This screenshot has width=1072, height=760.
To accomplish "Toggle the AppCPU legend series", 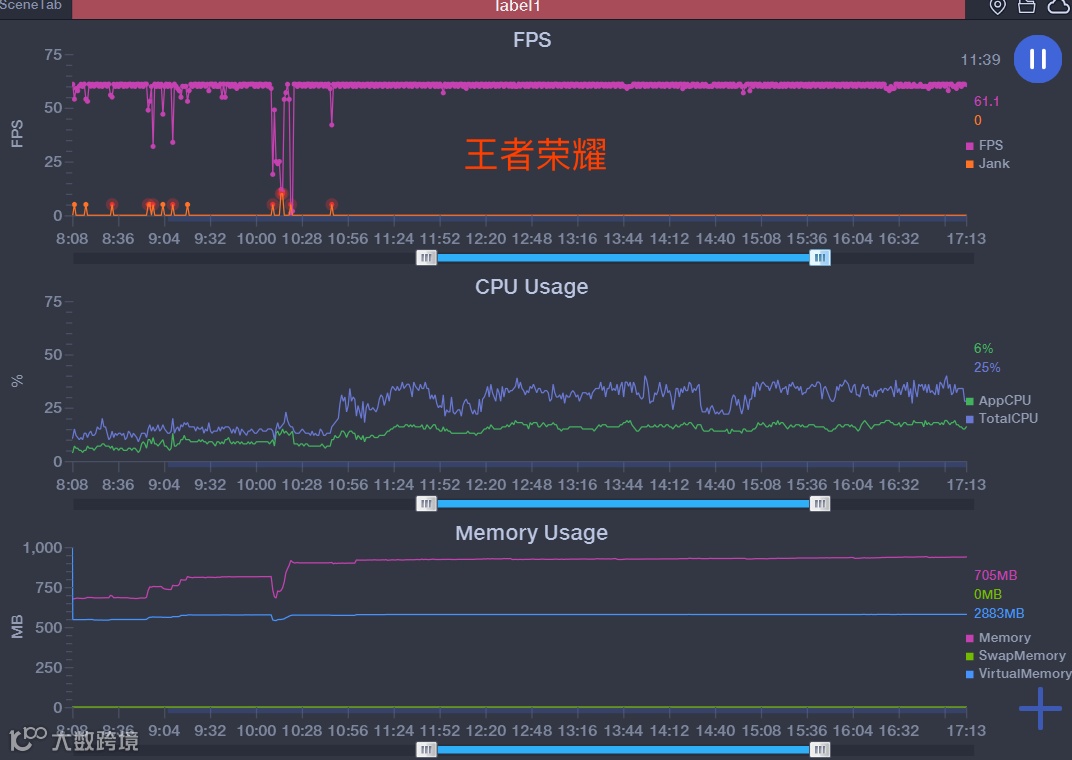I will (998, 400).
